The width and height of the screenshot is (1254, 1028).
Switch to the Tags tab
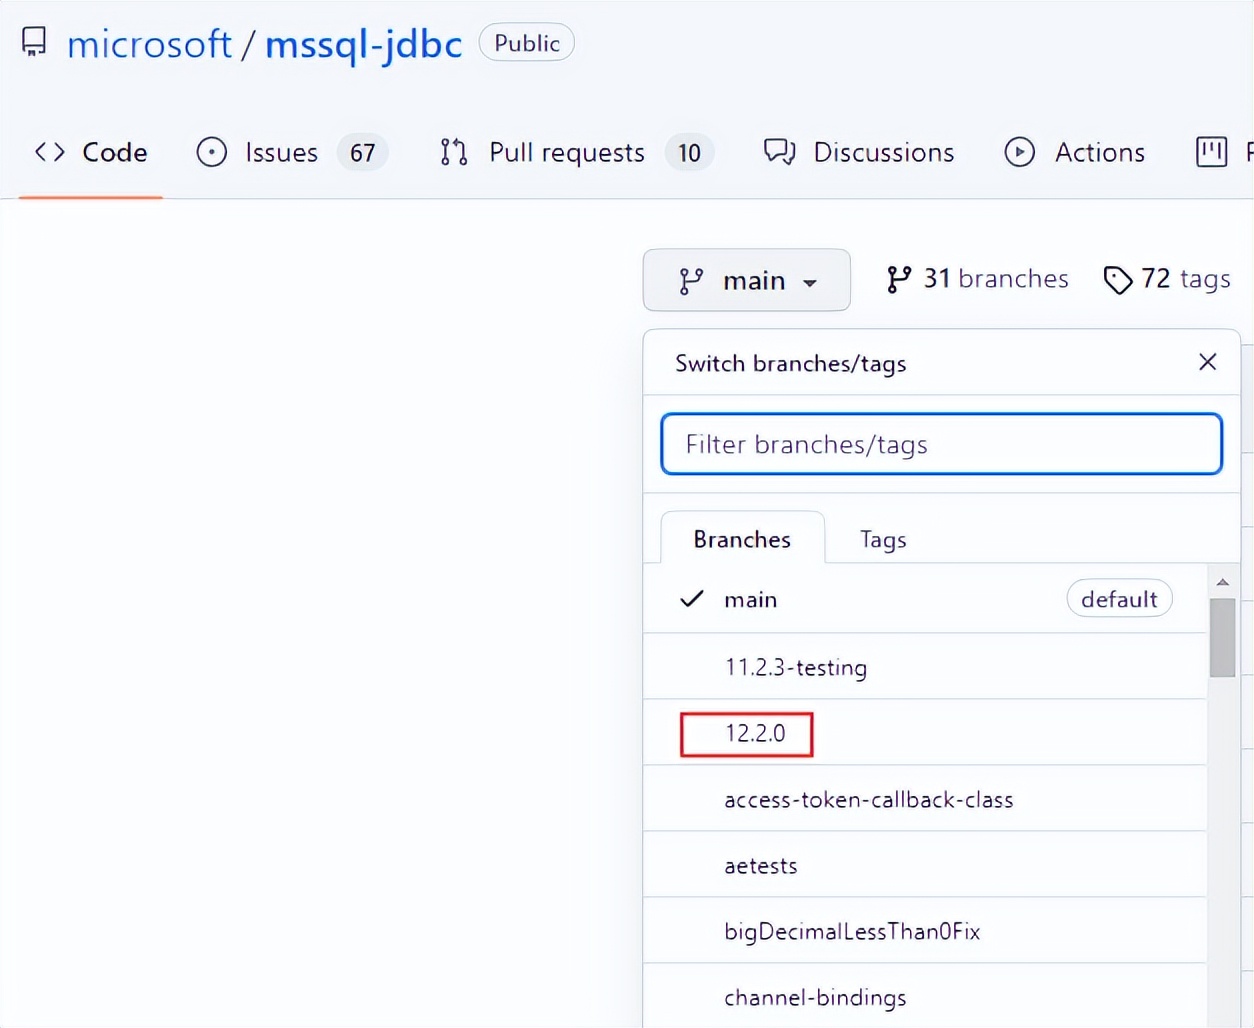pos(882,539)
